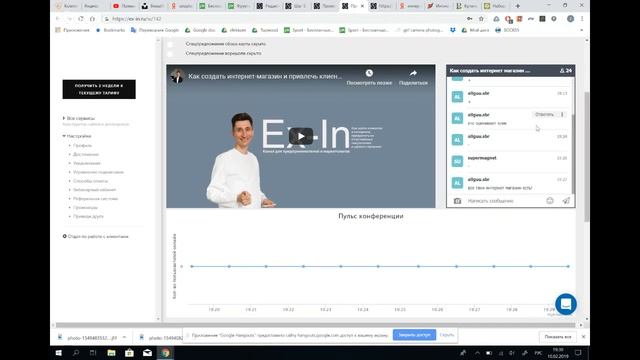The height and width of the screenshot is (360, 640).
Task: Click the last chat message about internet shop
Action: (x=500, y=188)
